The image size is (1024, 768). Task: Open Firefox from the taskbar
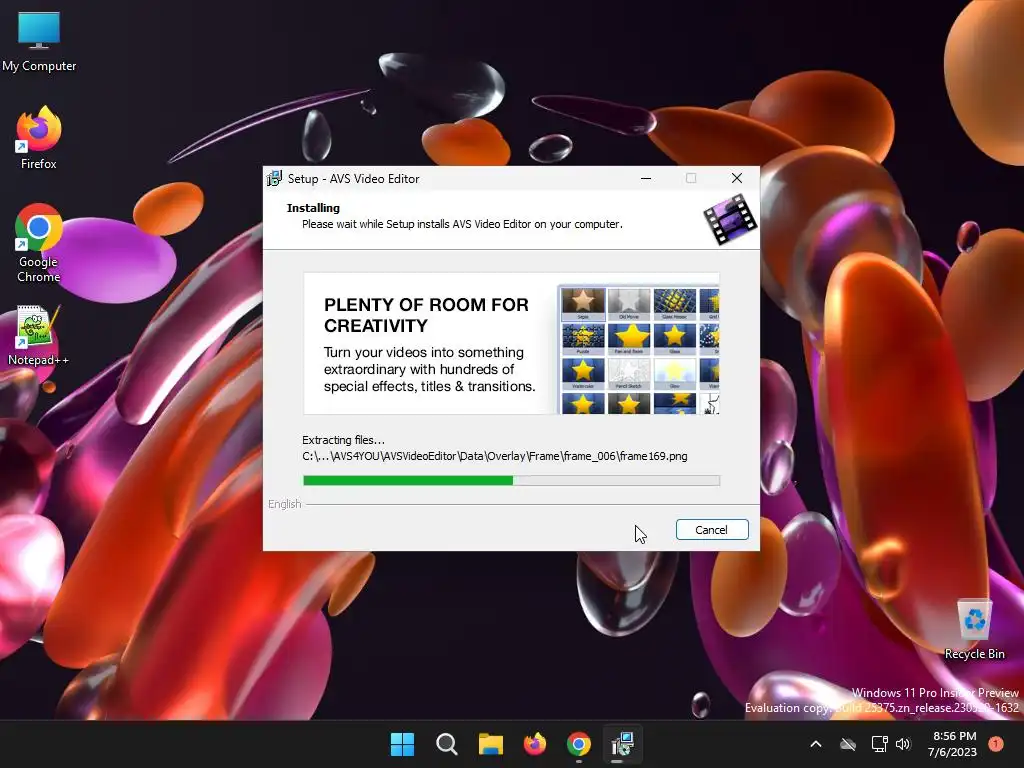coord(535,744)
